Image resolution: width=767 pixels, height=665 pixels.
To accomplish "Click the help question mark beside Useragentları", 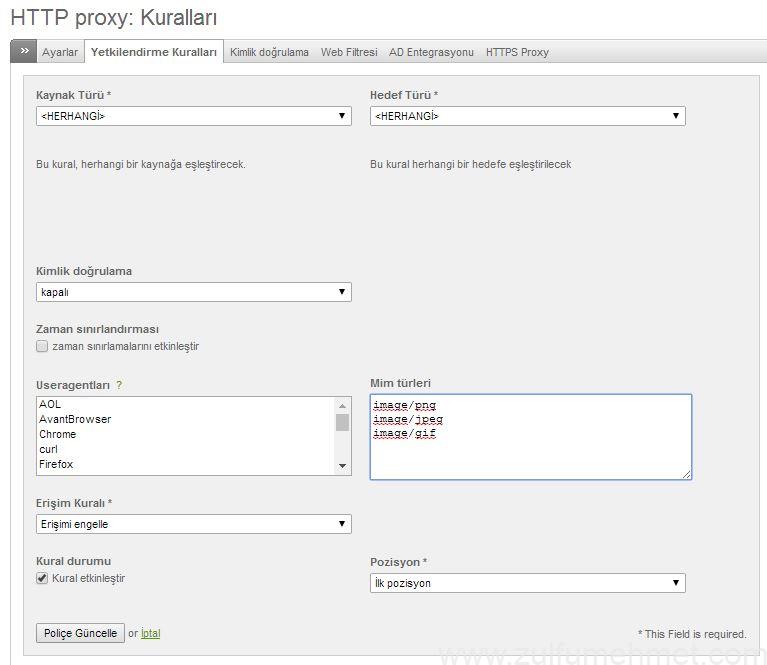I will [119, 386].
